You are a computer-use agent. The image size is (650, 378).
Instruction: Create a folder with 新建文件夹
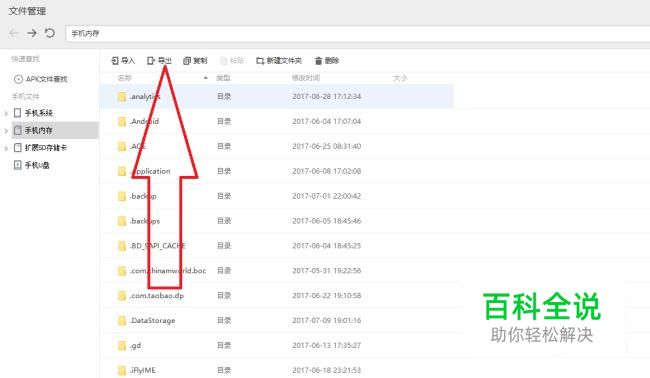click(x=279, y=61)
